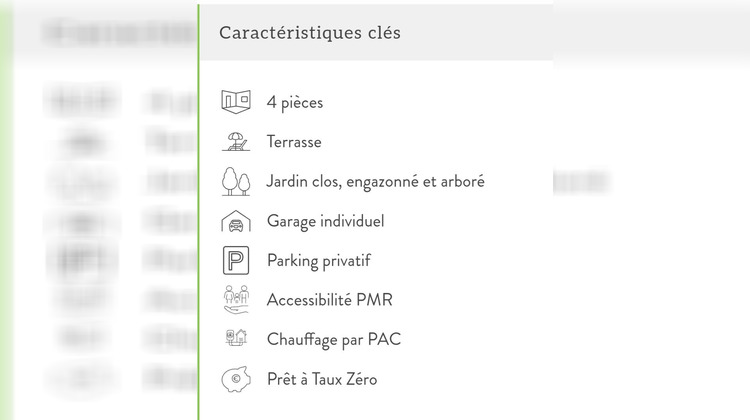The height and width of the screenshot is (420, 750).
Task: Select the trees icon for the garden
Action: coord(236,181)
